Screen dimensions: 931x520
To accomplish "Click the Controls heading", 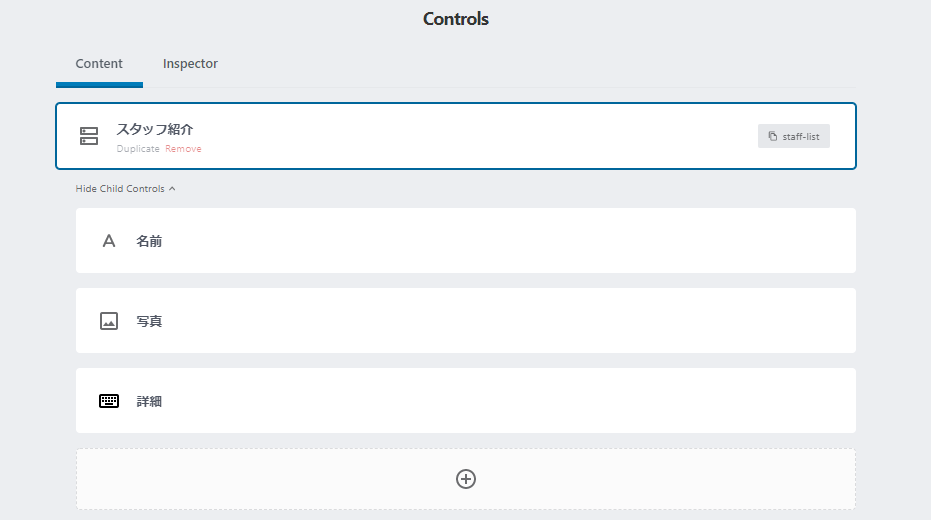I will click(455, 19).
